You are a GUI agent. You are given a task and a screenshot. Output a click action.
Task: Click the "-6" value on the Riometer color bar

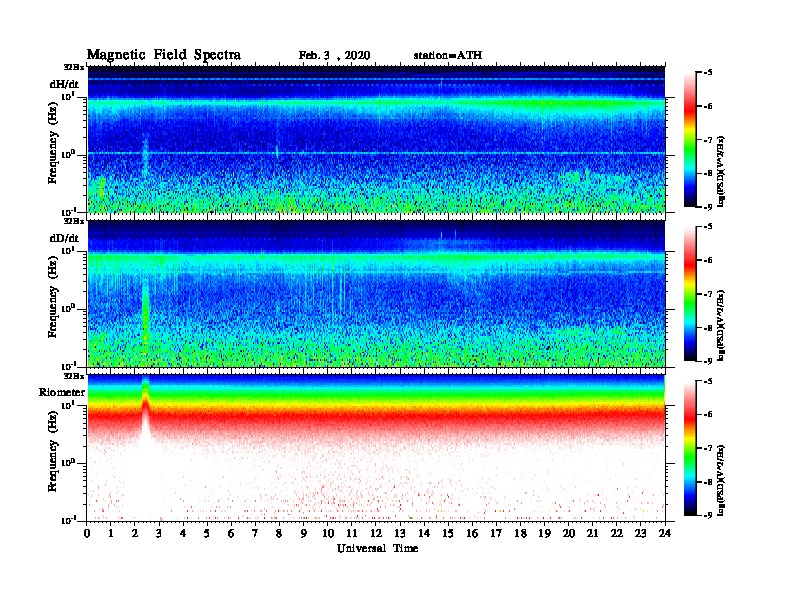click(708, 415)
